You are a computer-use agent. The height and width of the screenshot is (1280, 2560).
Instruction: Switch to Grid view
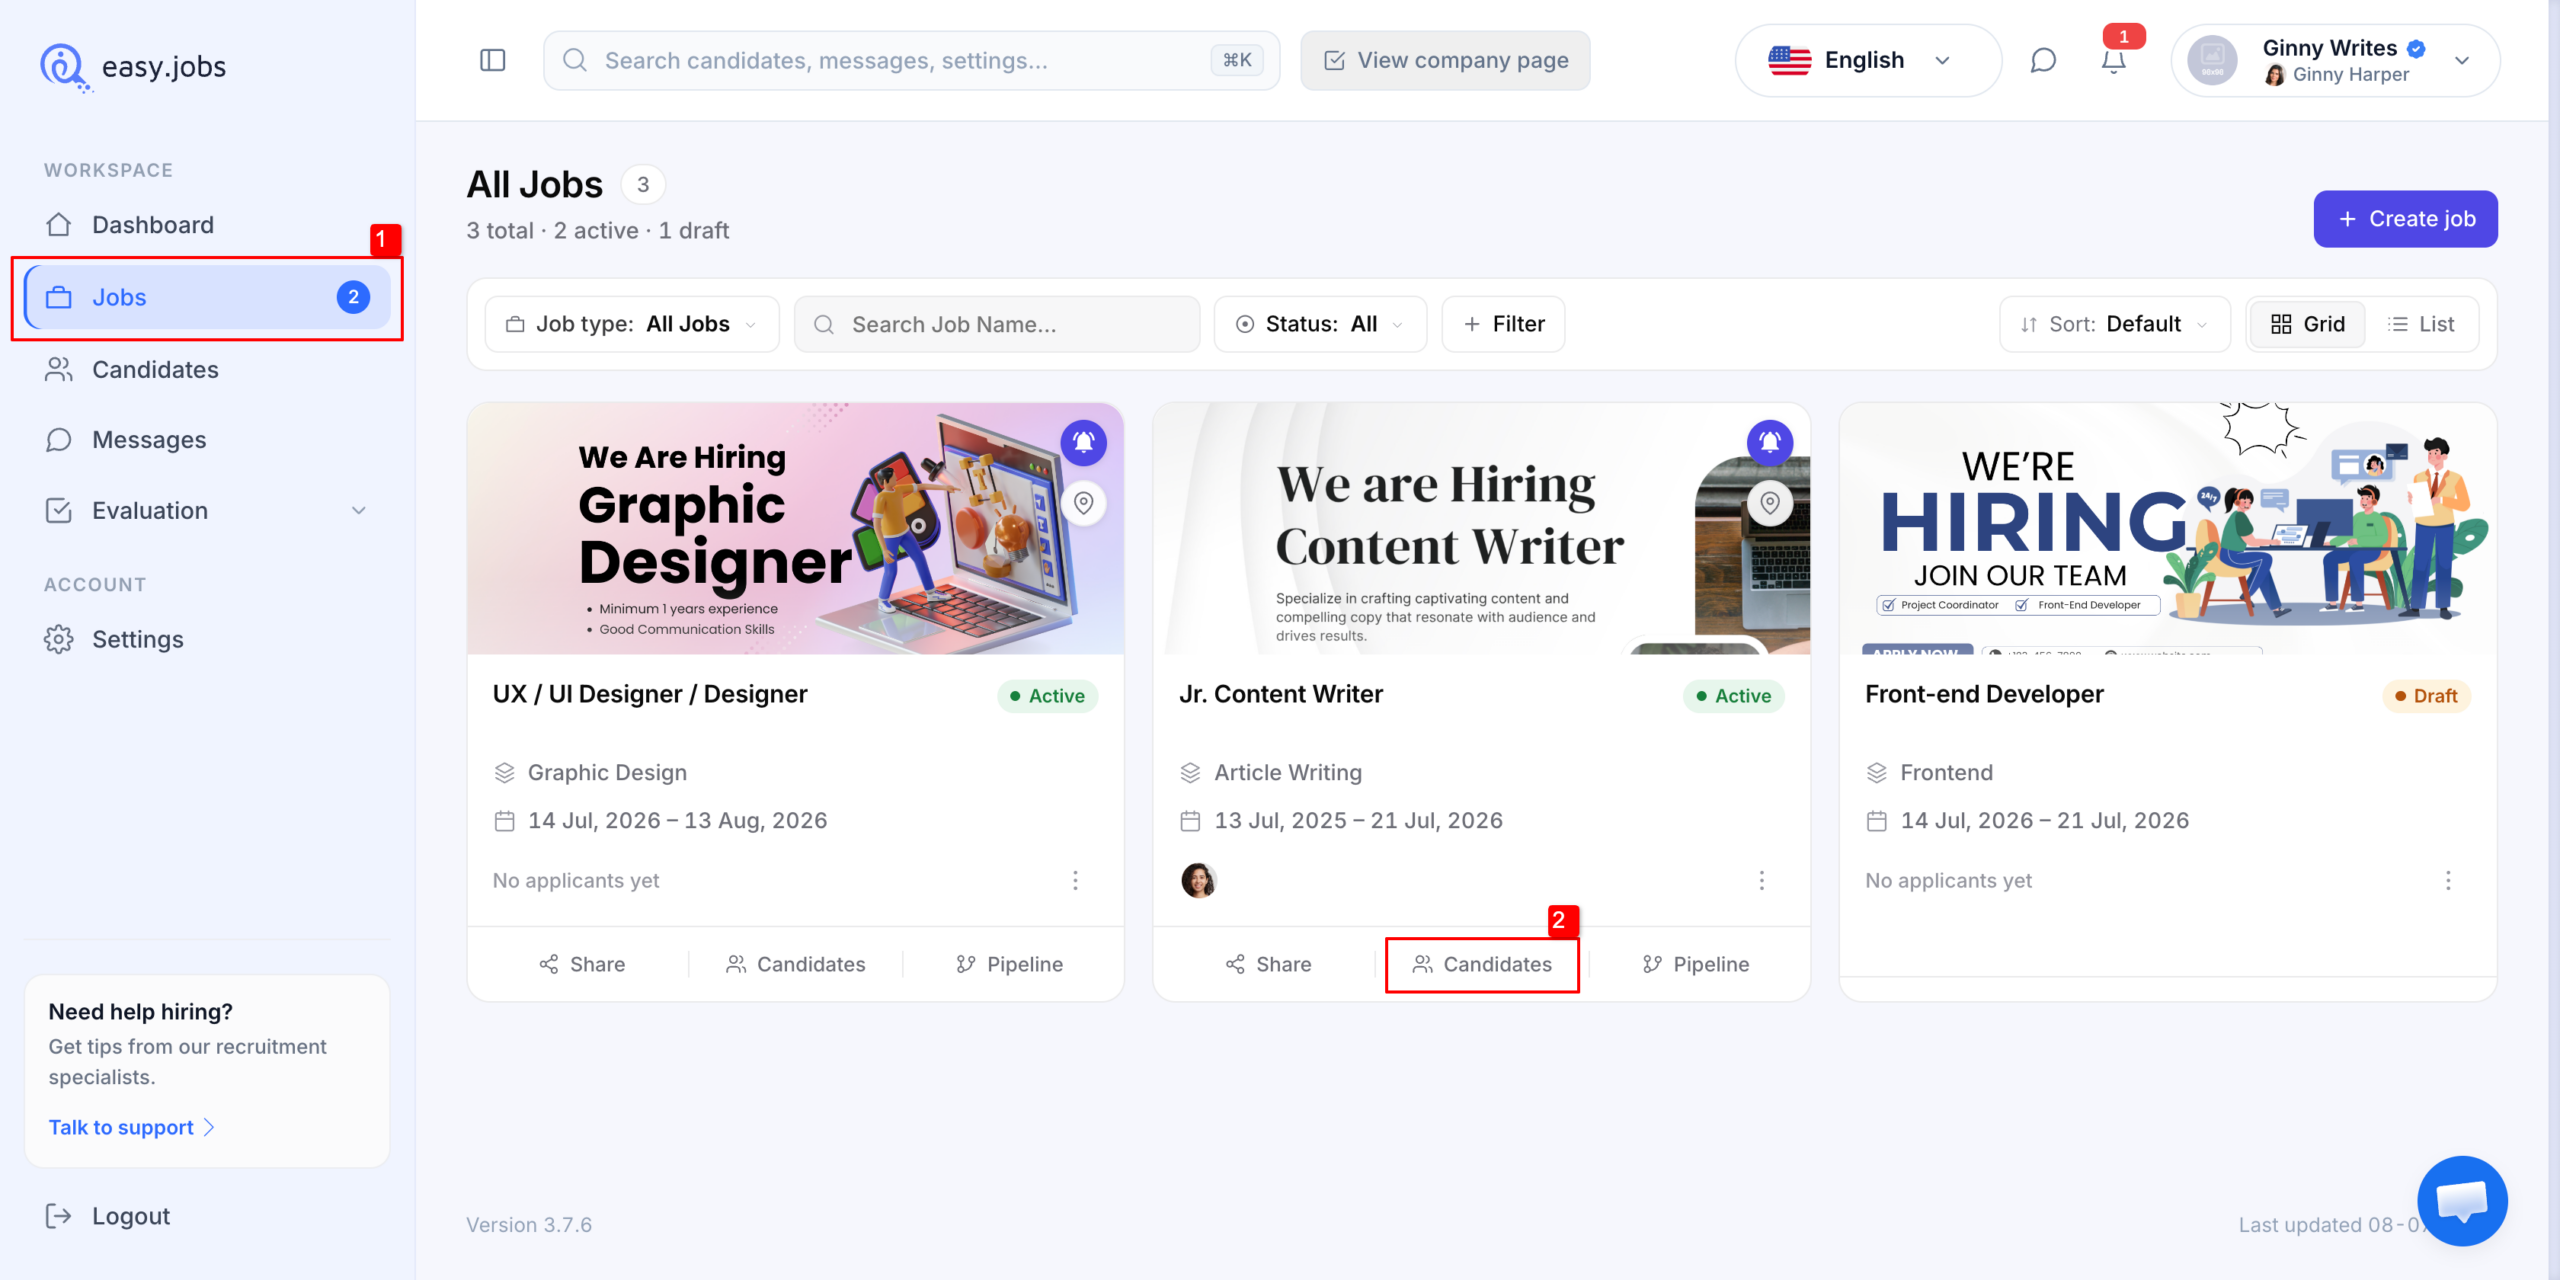pyautogui.click(x=2308, y=324)
